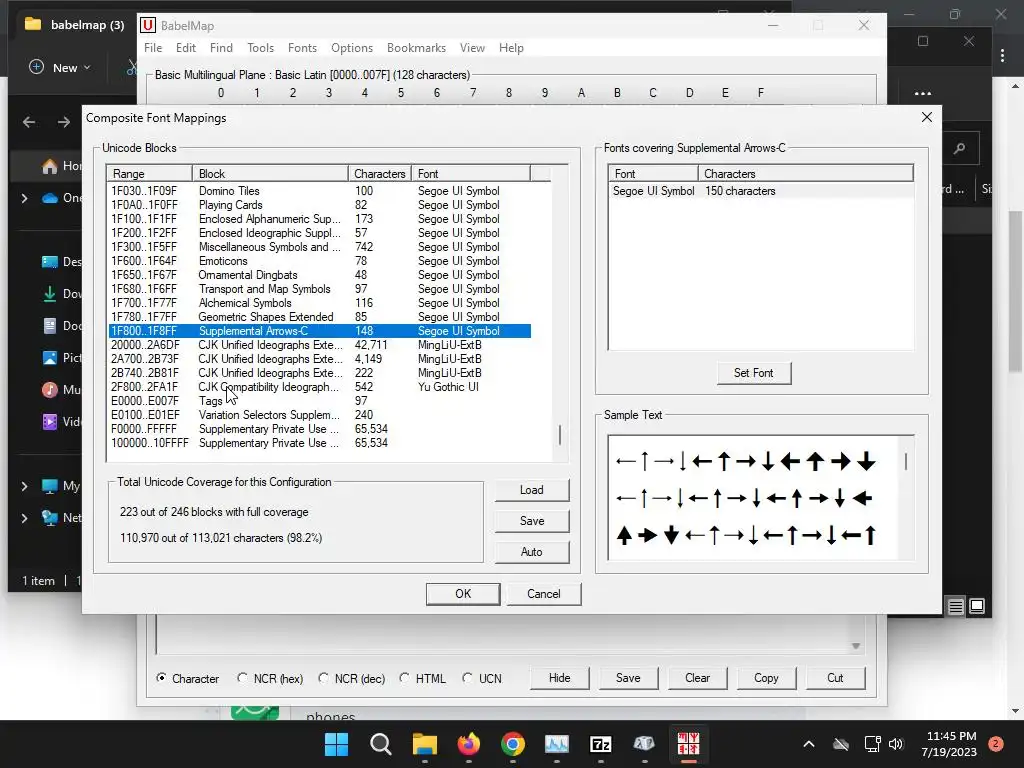Click the BabelMap app icon in title bar

pyautogui.click(x=148, y=25)
